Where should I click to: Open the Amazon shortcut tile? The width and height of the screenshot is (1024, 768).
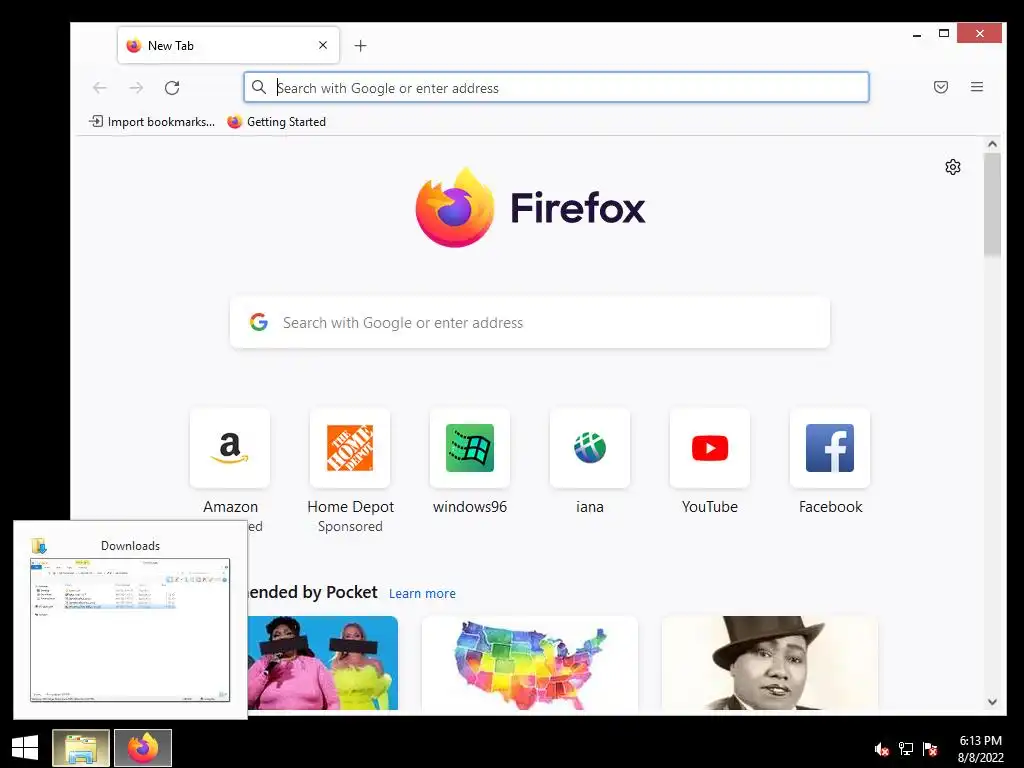[x=230, y=449]
